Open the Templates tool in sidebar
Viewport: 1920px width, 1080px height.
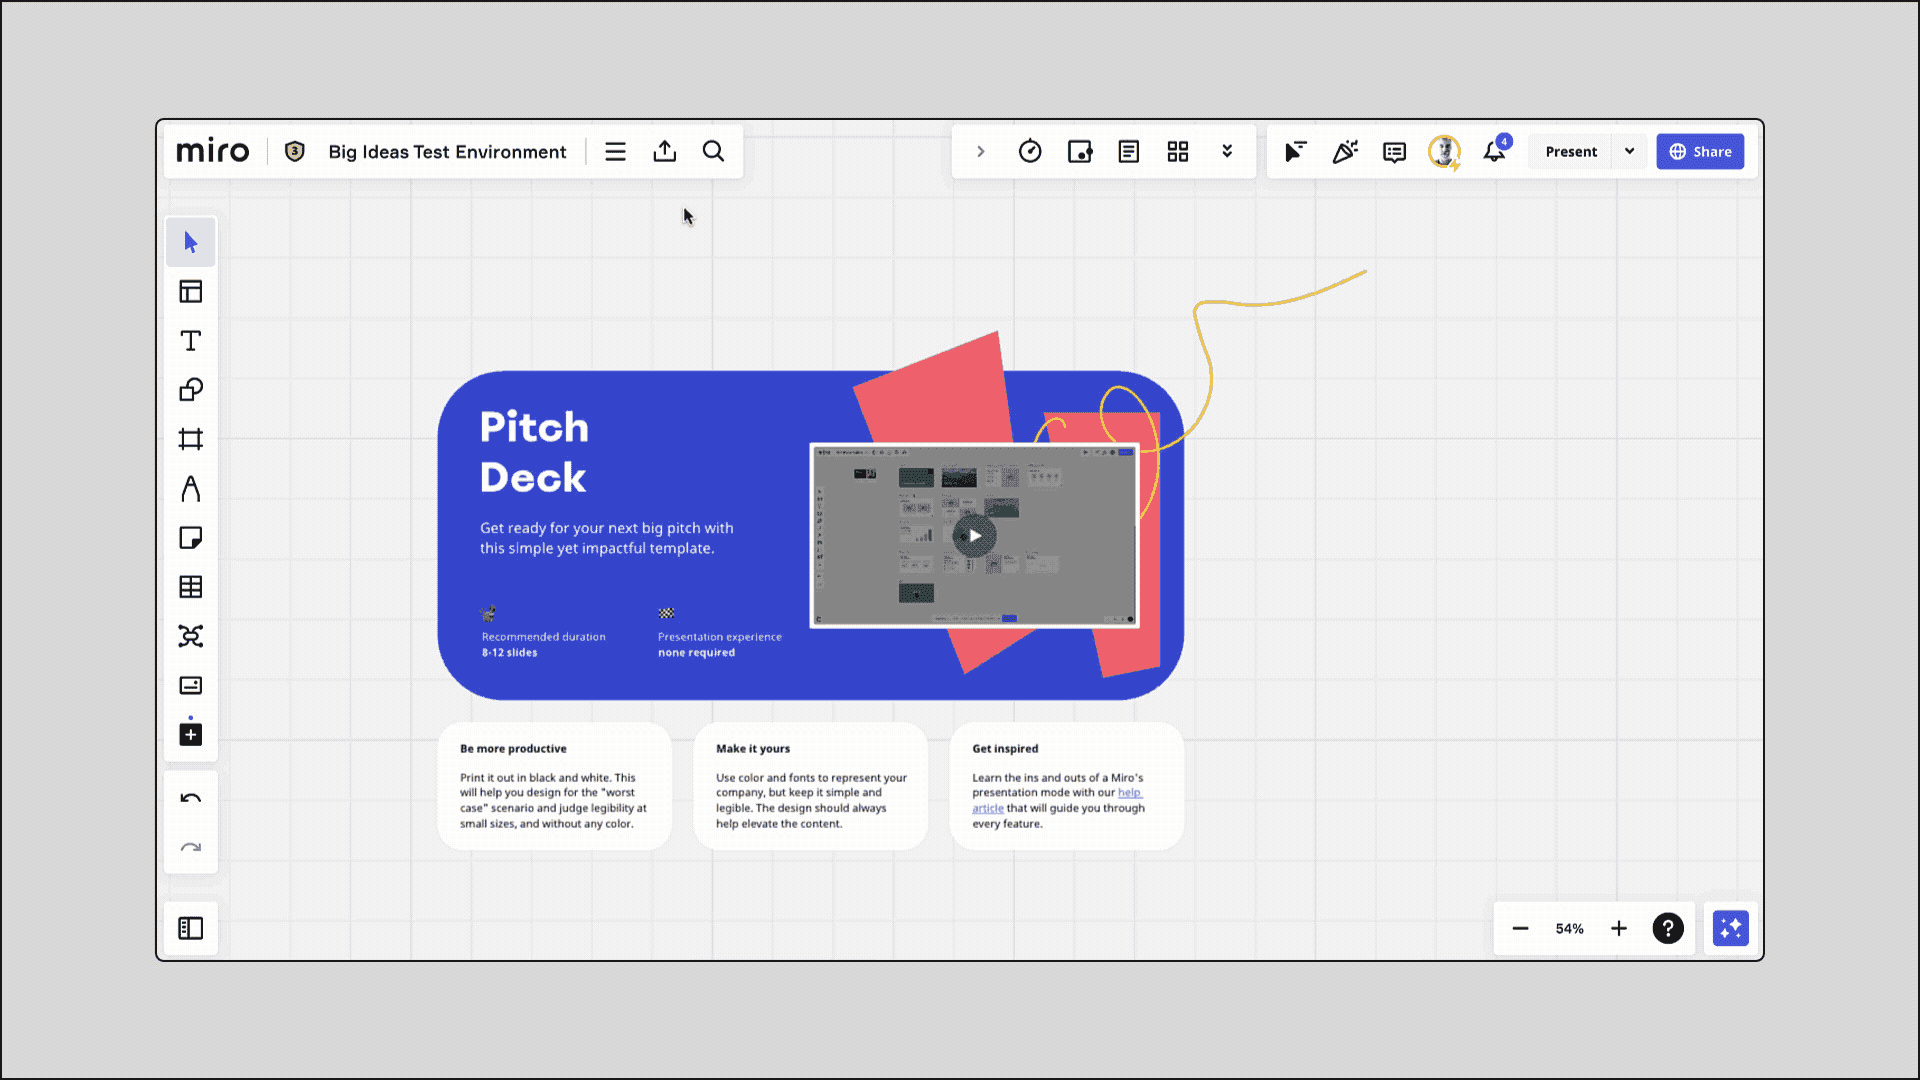[x=190, y=292]
